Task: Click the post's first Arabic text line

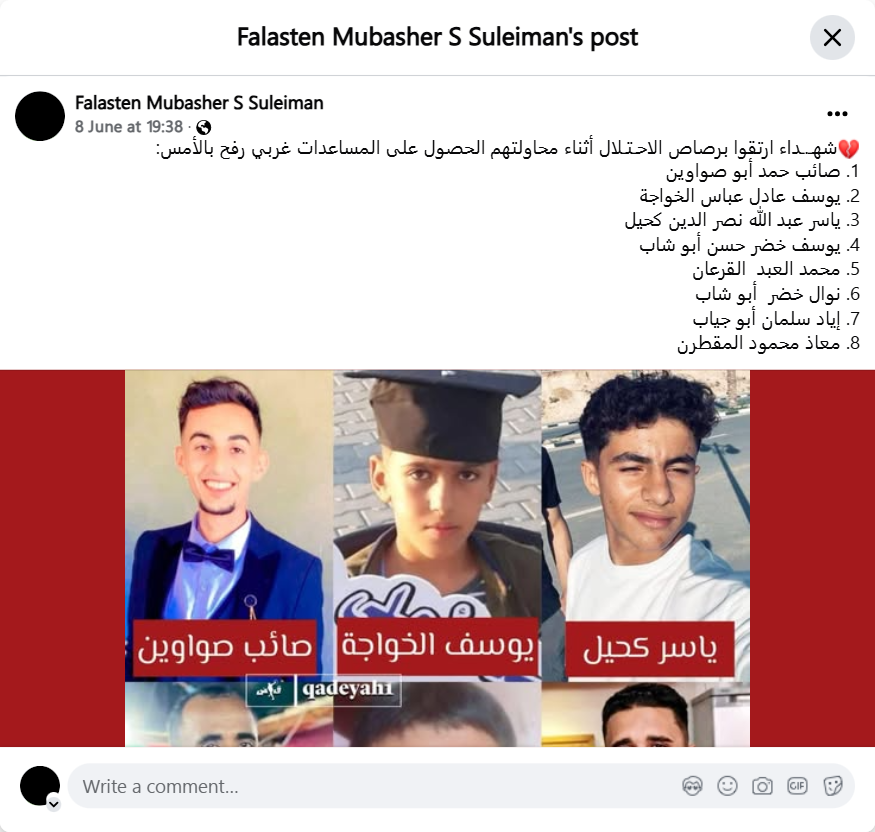Action: tap(508, 149)
